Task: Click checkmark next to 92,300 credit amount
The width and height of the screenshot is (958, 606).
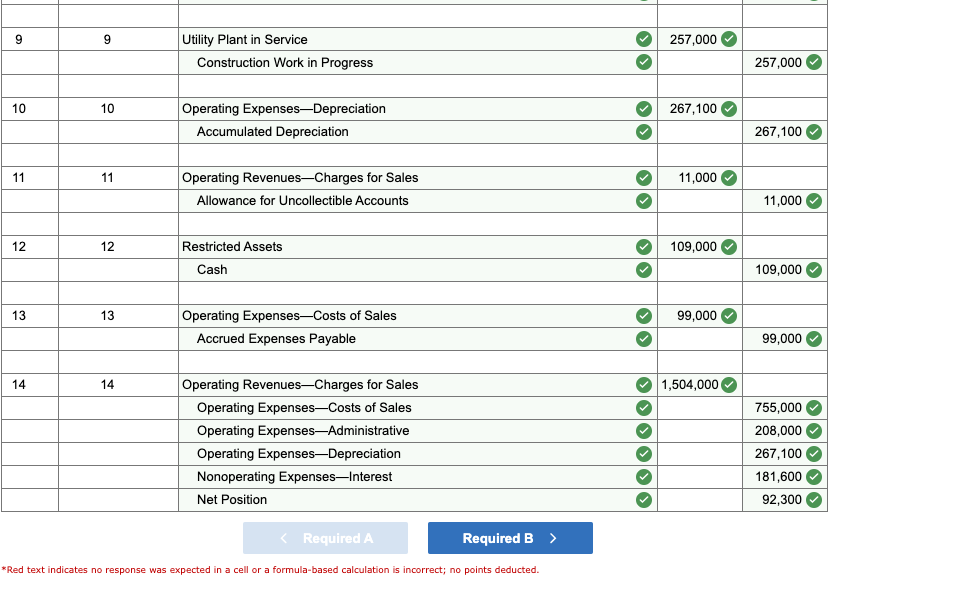Action: [813, 500]
